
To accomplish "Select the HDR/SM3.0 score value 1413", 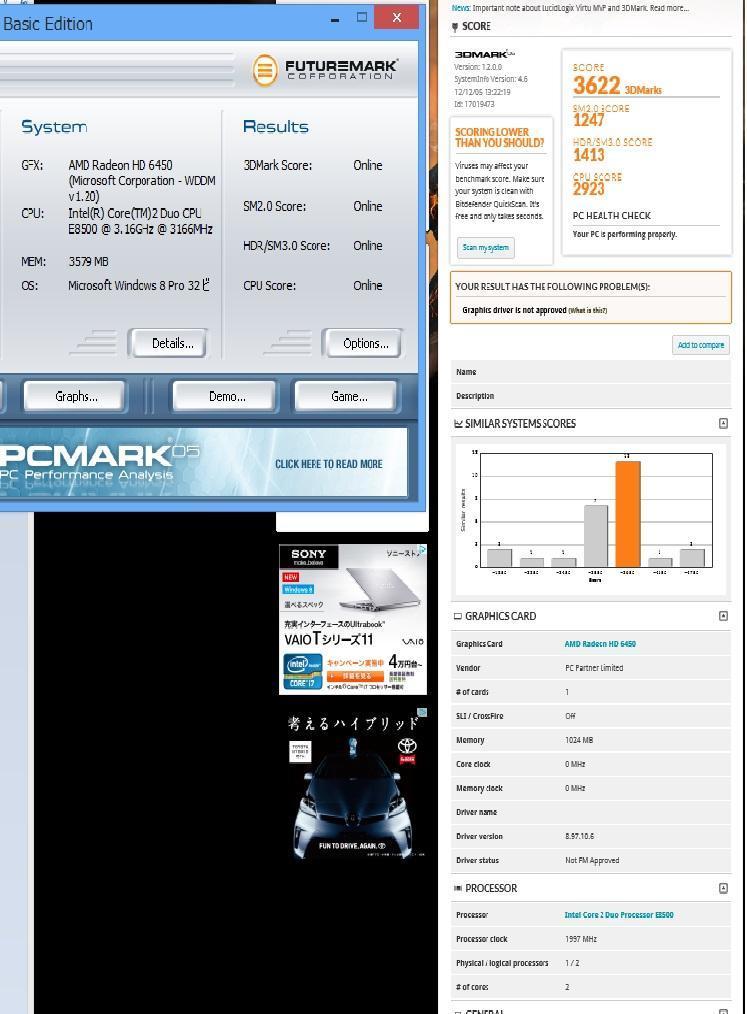I will [589, 155].
